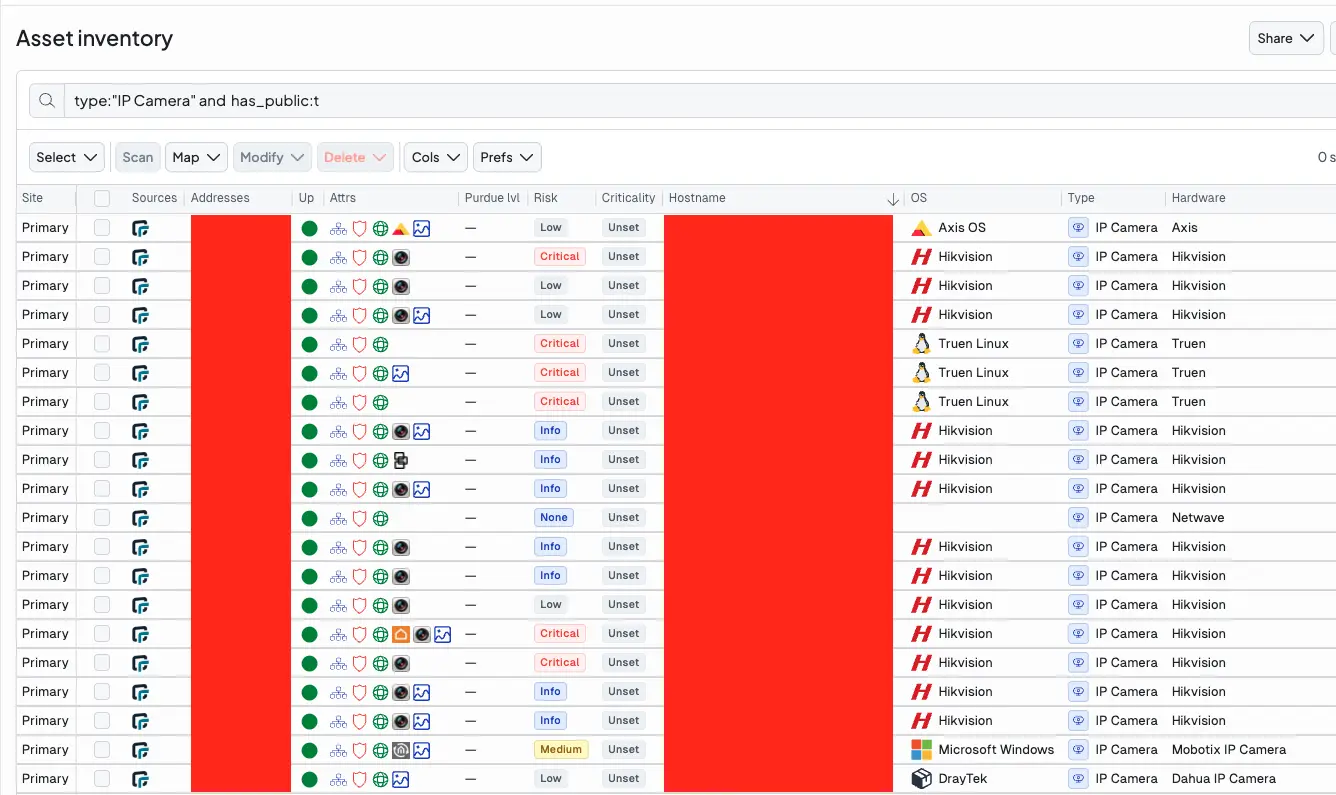The image size is (1336, 795).
Task: Open the screenshot icon in Dahua row
Action: pyautogui.click(x=400, y=779)
